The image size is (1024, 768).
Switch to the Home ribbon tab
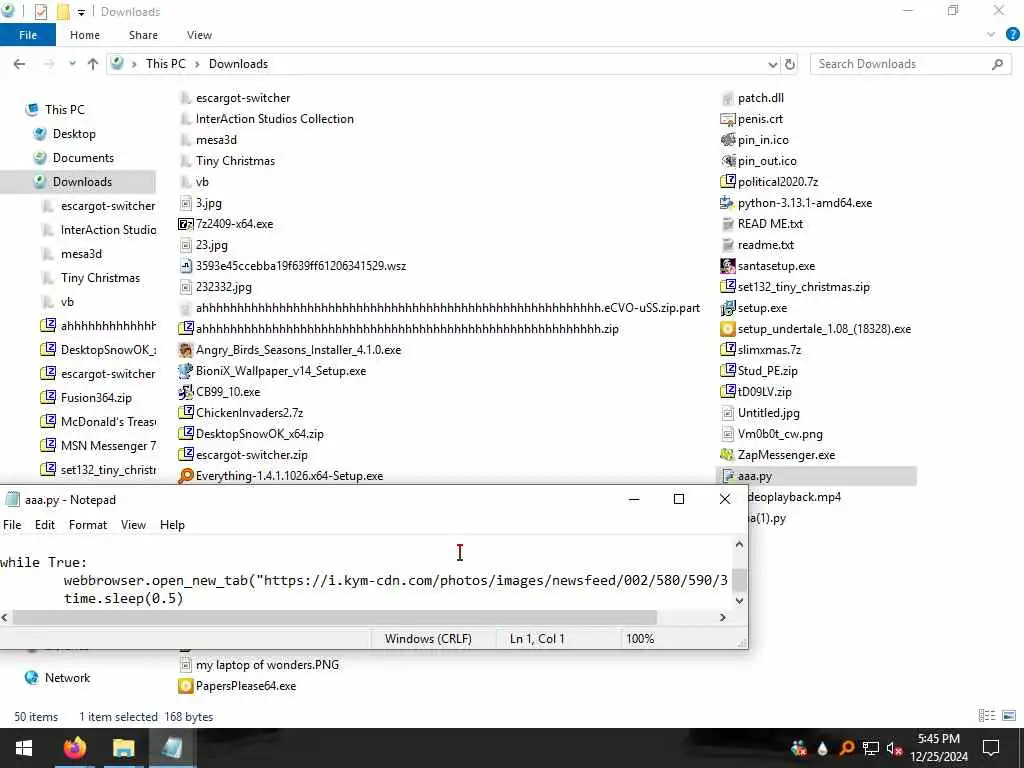point(85,35)
